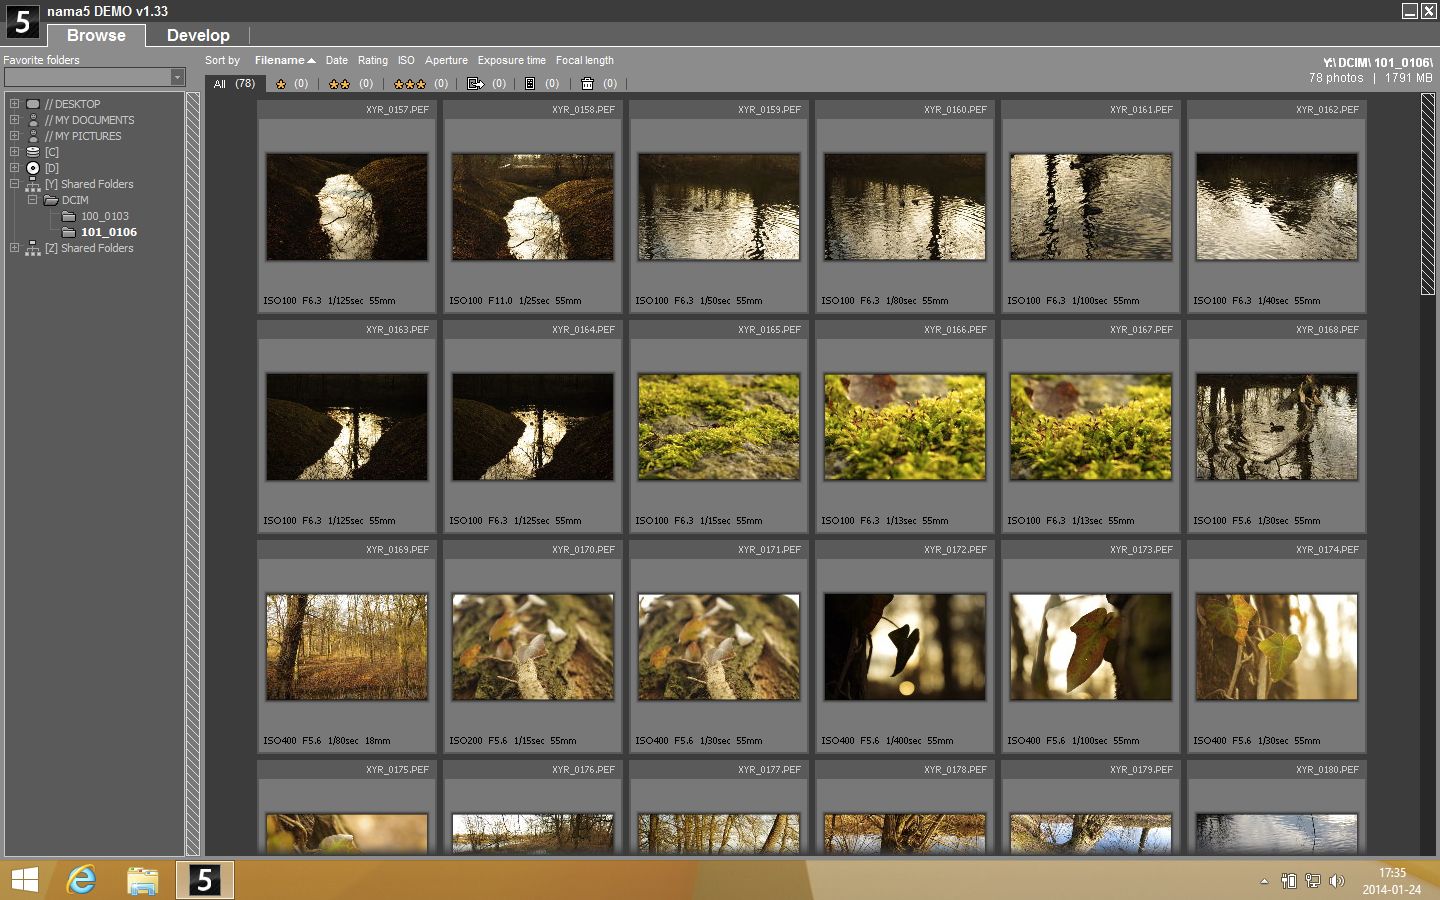The height and width of the screenshot is (900, 1440).
Task: Select the XYR_0157.PEF photo thumbnail
Action: (347, 207)
